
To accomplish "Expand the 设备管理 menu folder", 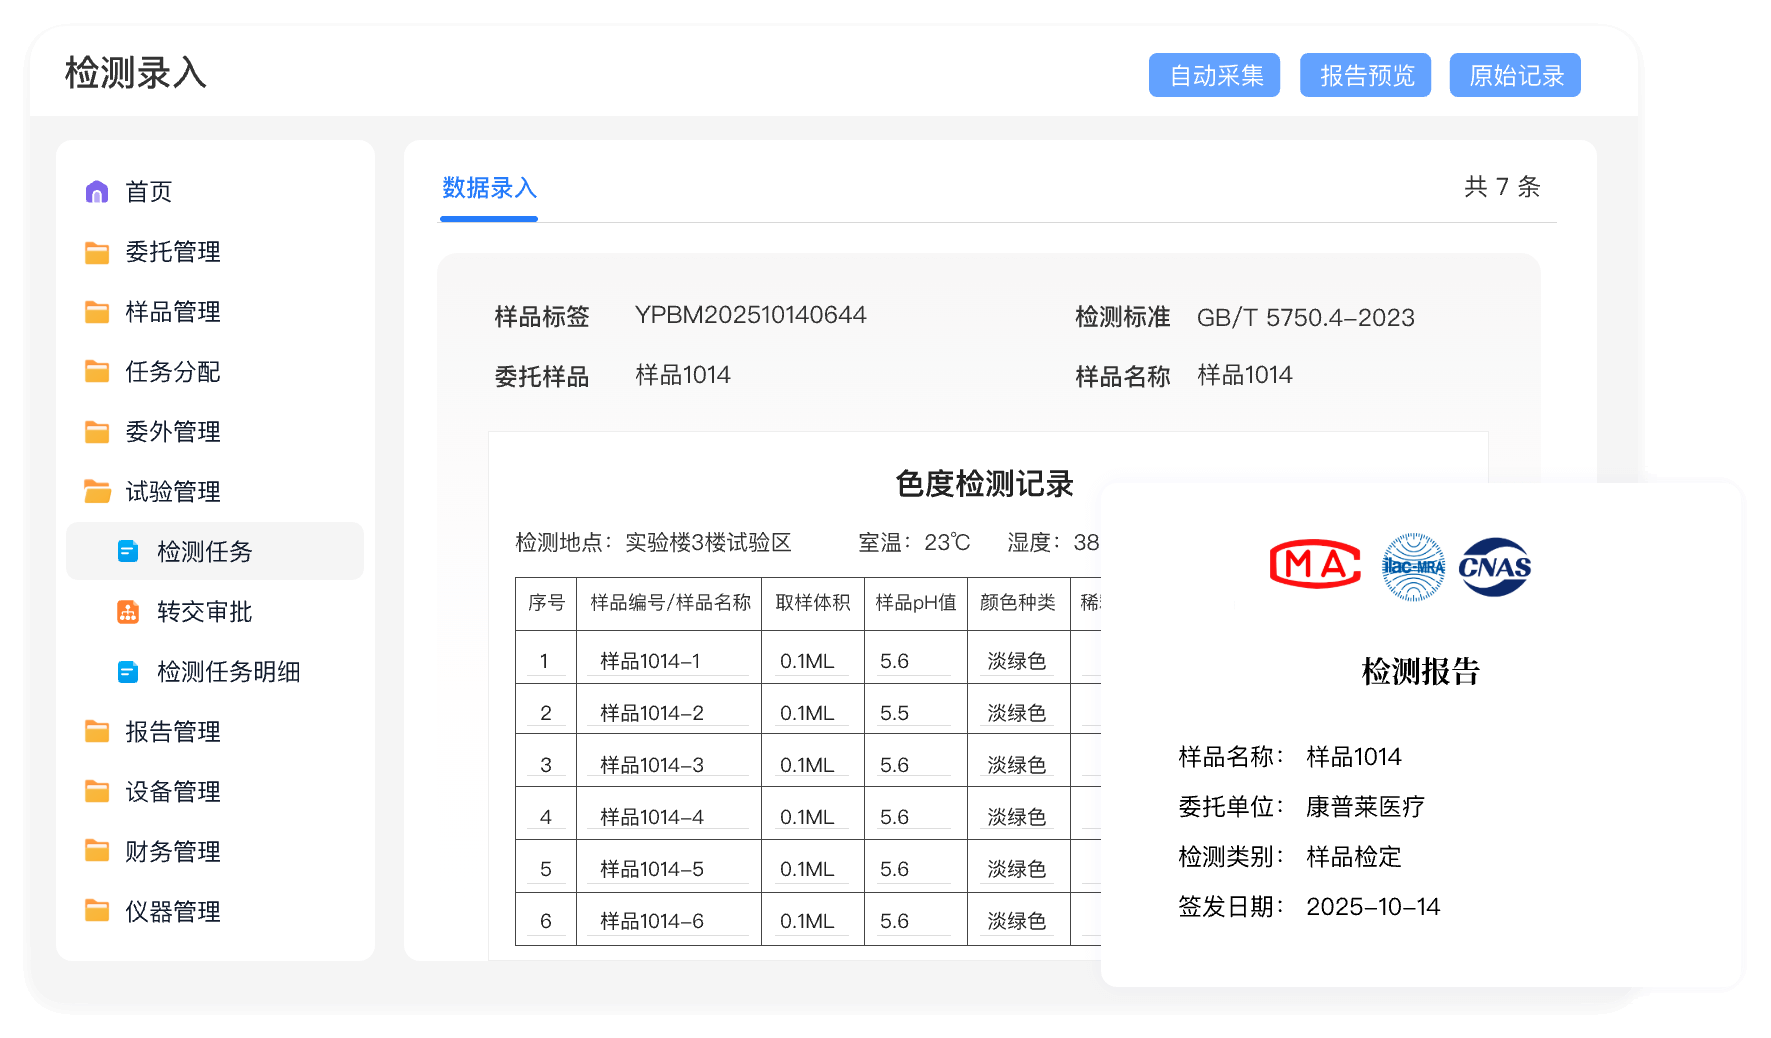I will point(172,792).
